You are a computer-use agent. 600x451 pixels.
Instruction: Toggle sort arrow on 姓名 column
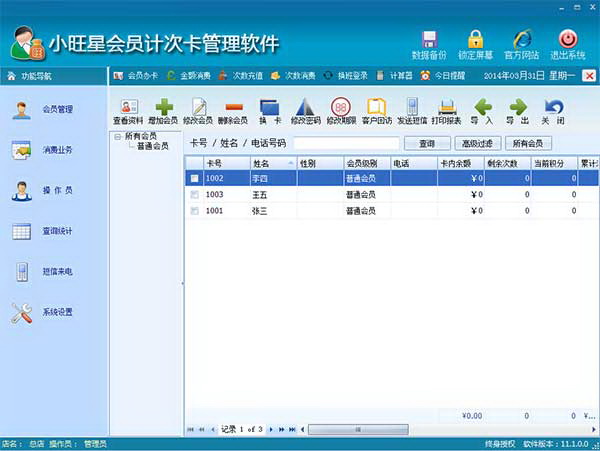pyautogui.click(x=290, y=163)
